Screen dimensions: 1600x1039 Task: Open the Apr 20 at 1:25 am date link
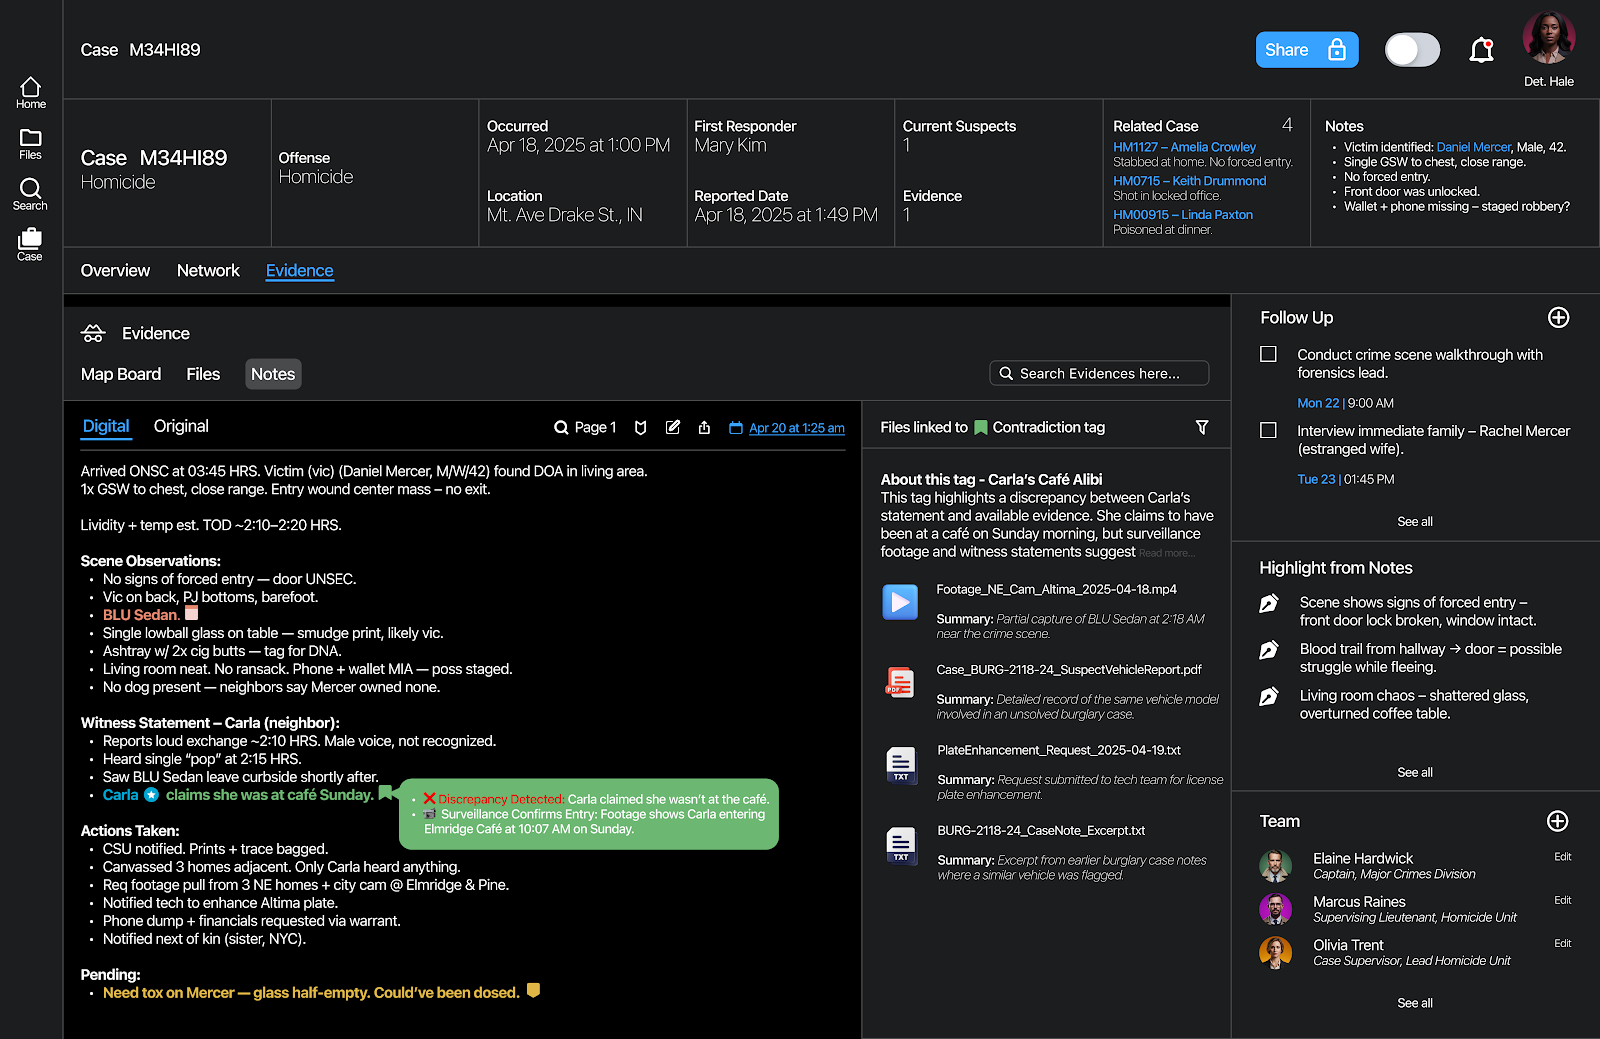pos(797,428)
